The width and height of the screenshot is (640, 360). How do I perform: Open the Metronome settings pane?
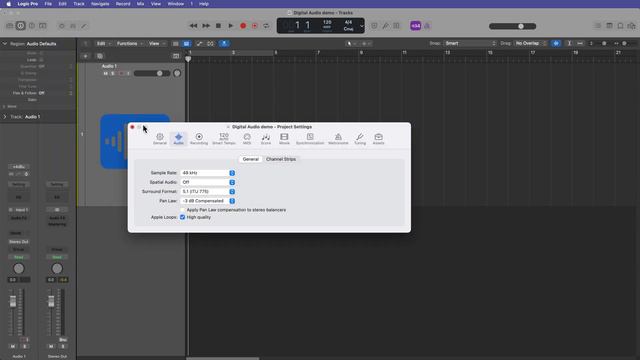tap(338, 139)
